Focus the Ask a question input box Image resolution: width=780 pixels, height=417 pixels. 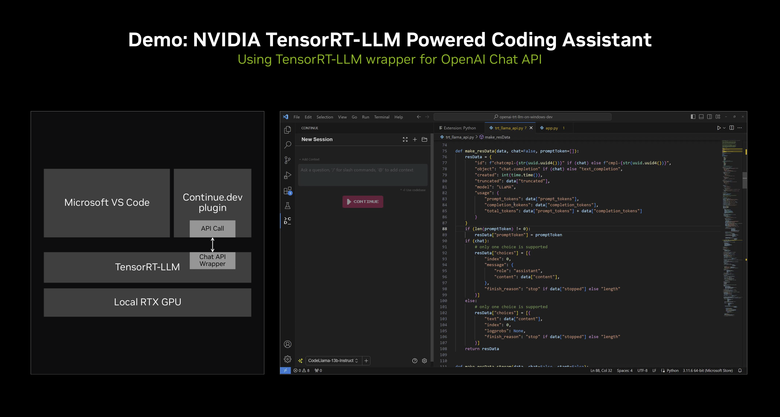point(363,175)
